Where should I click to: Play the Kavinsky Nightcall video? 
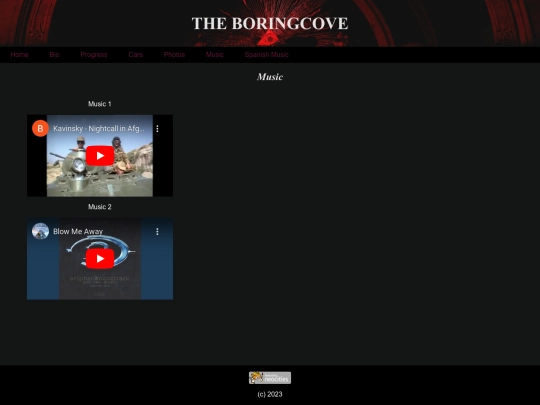[100, 156]
